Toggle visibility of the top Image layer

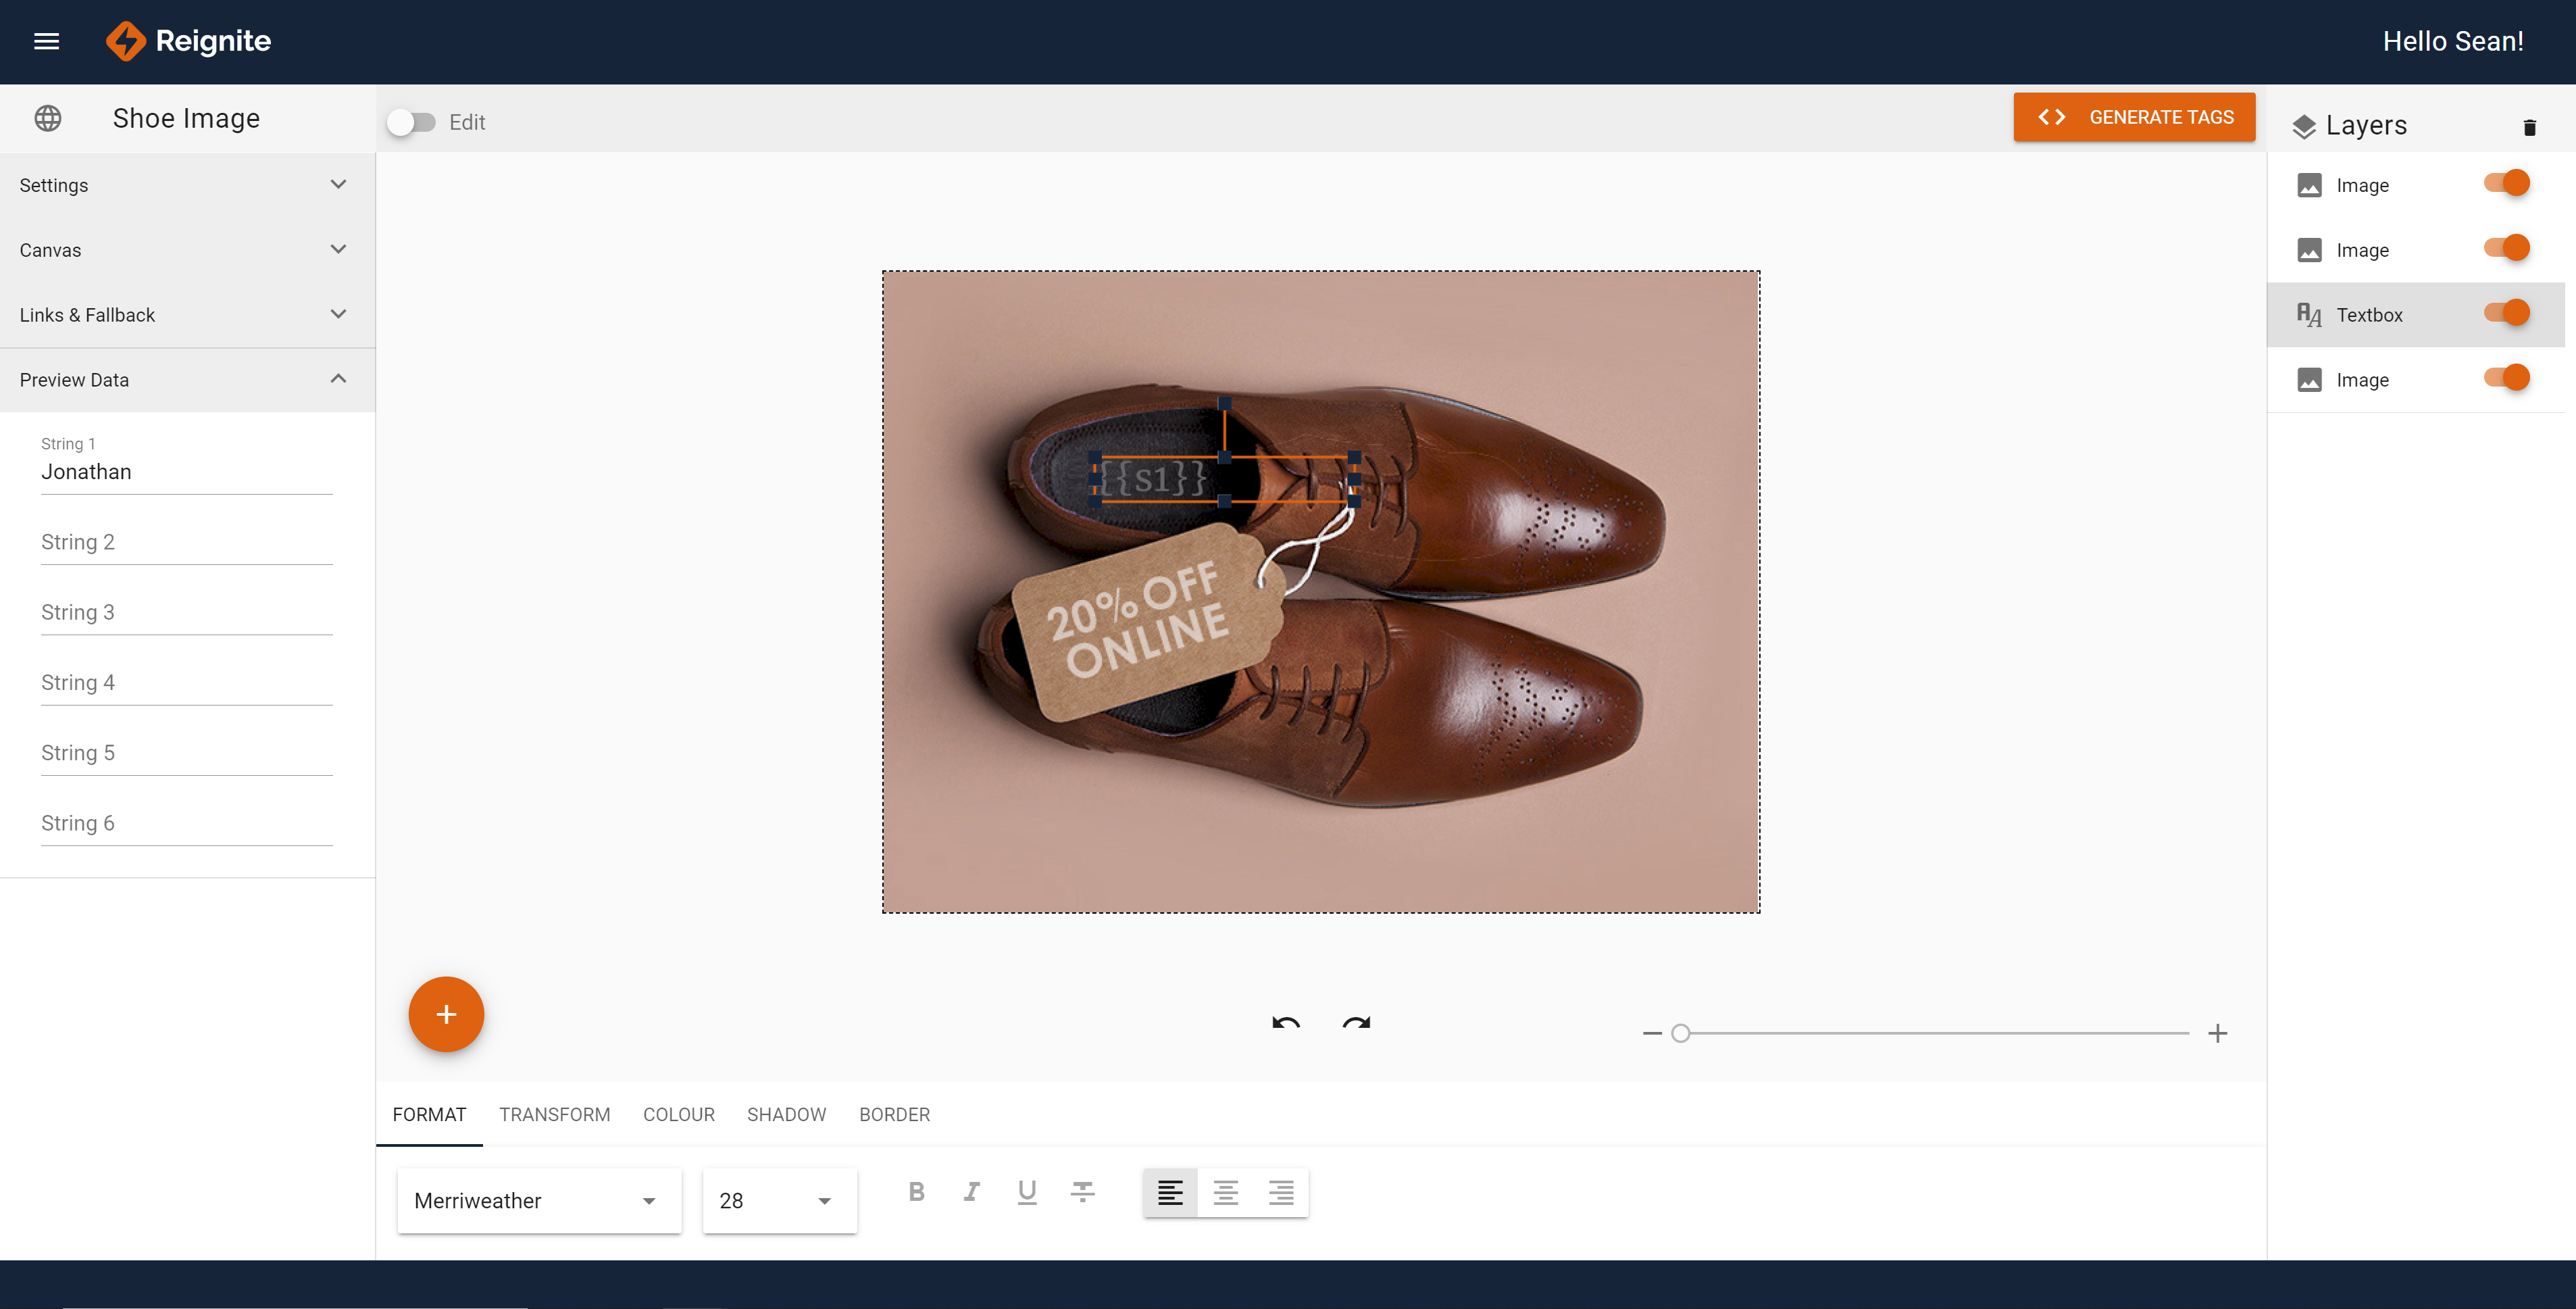[2506, 184]
